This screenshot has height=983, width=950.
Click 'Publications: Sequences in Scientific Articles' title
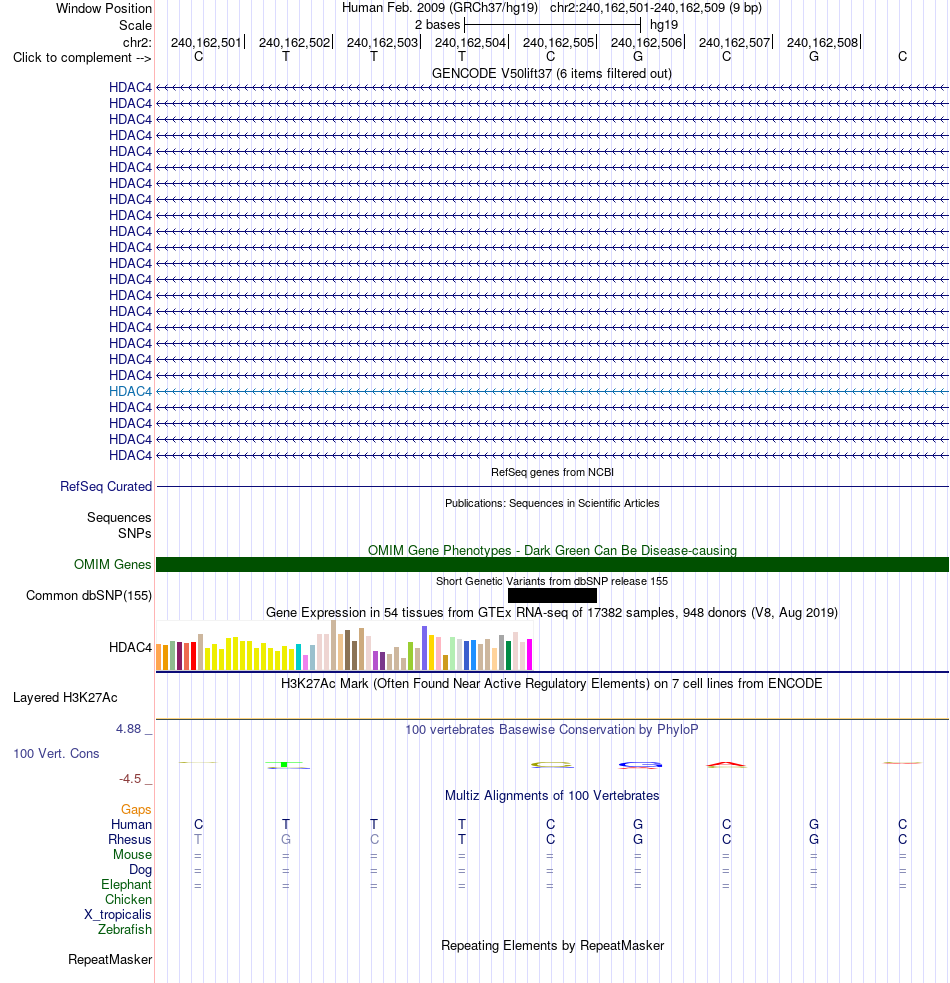pyautogui.click(x=552, y=503)
